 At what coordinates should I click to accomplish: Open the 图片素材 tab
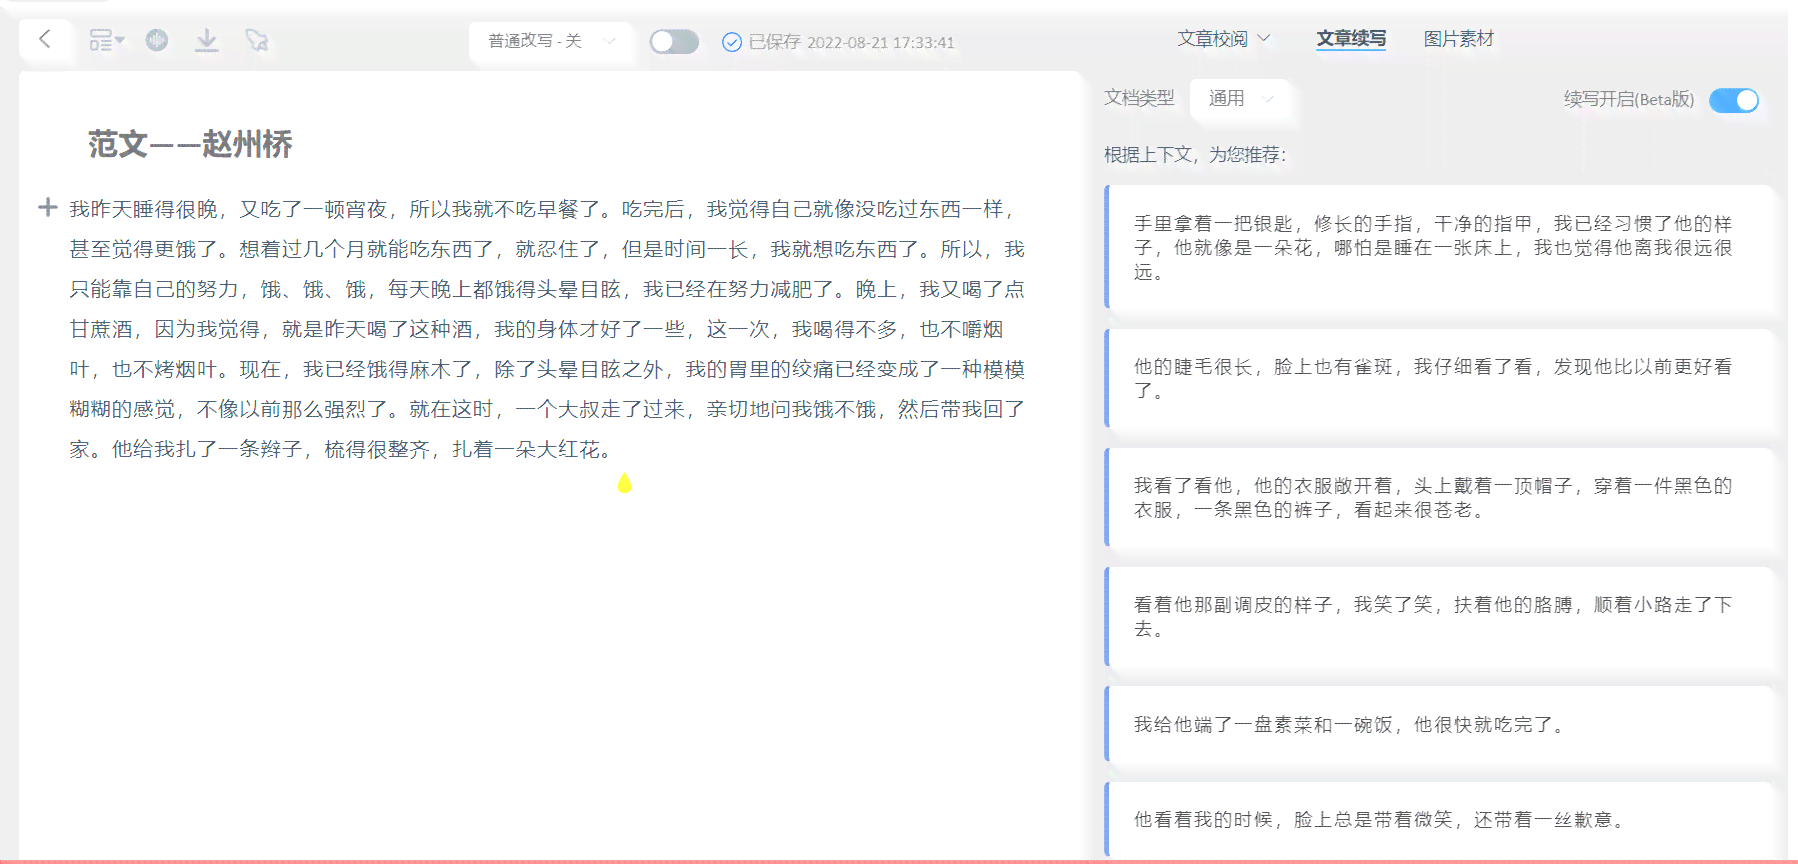[1459, 39]
